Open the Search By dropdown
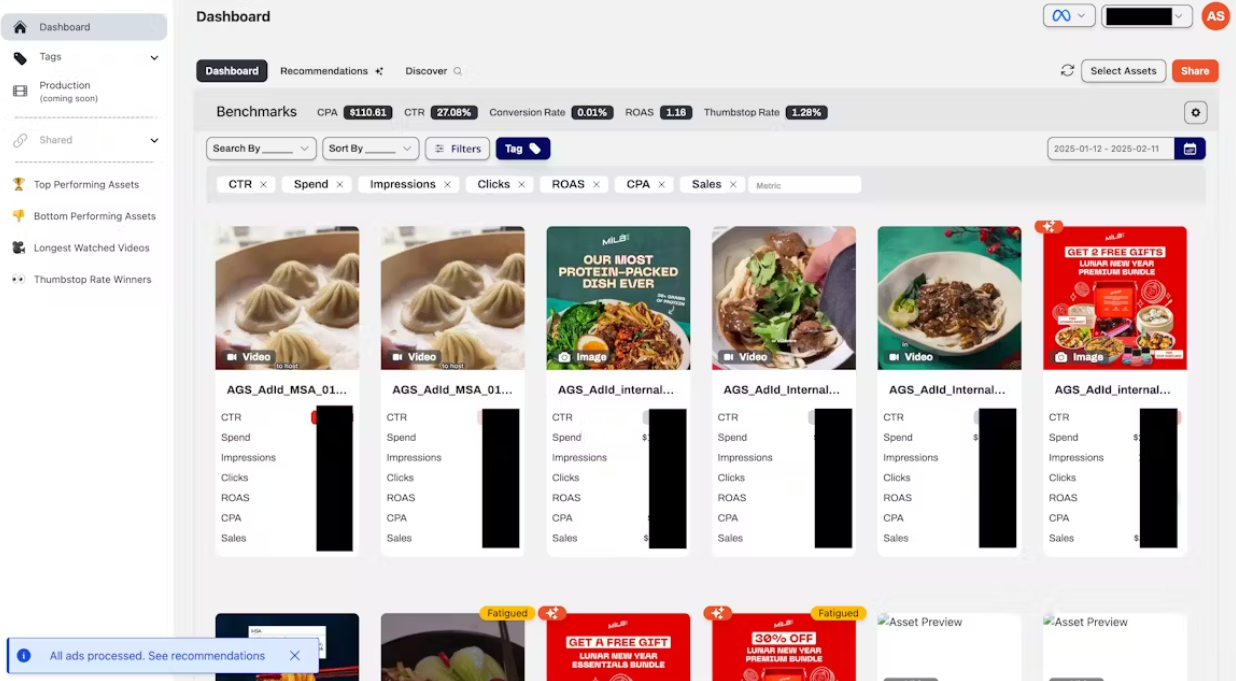1236x681 pixels. [261, 149]
